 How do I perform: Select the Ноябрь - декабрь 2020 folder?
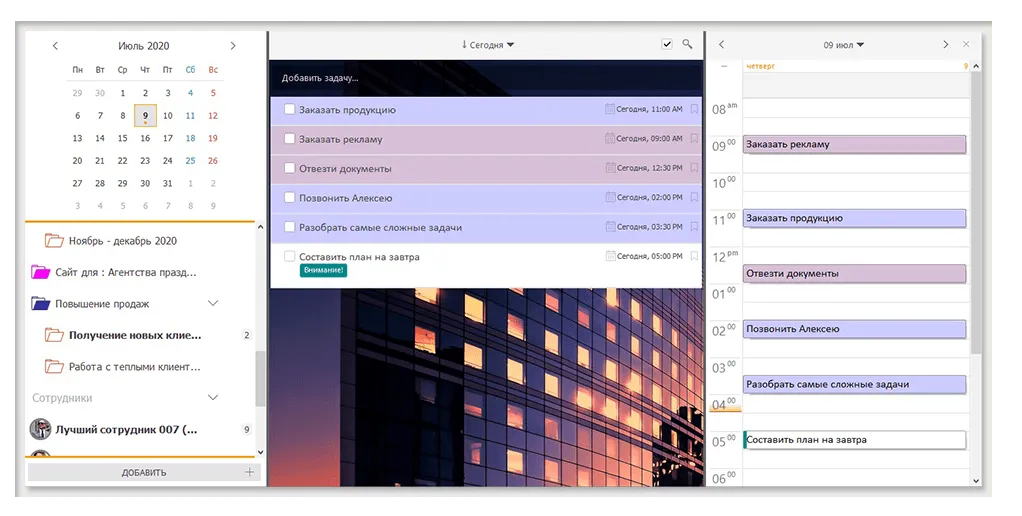pyautogui.click(x=122, y=241)
